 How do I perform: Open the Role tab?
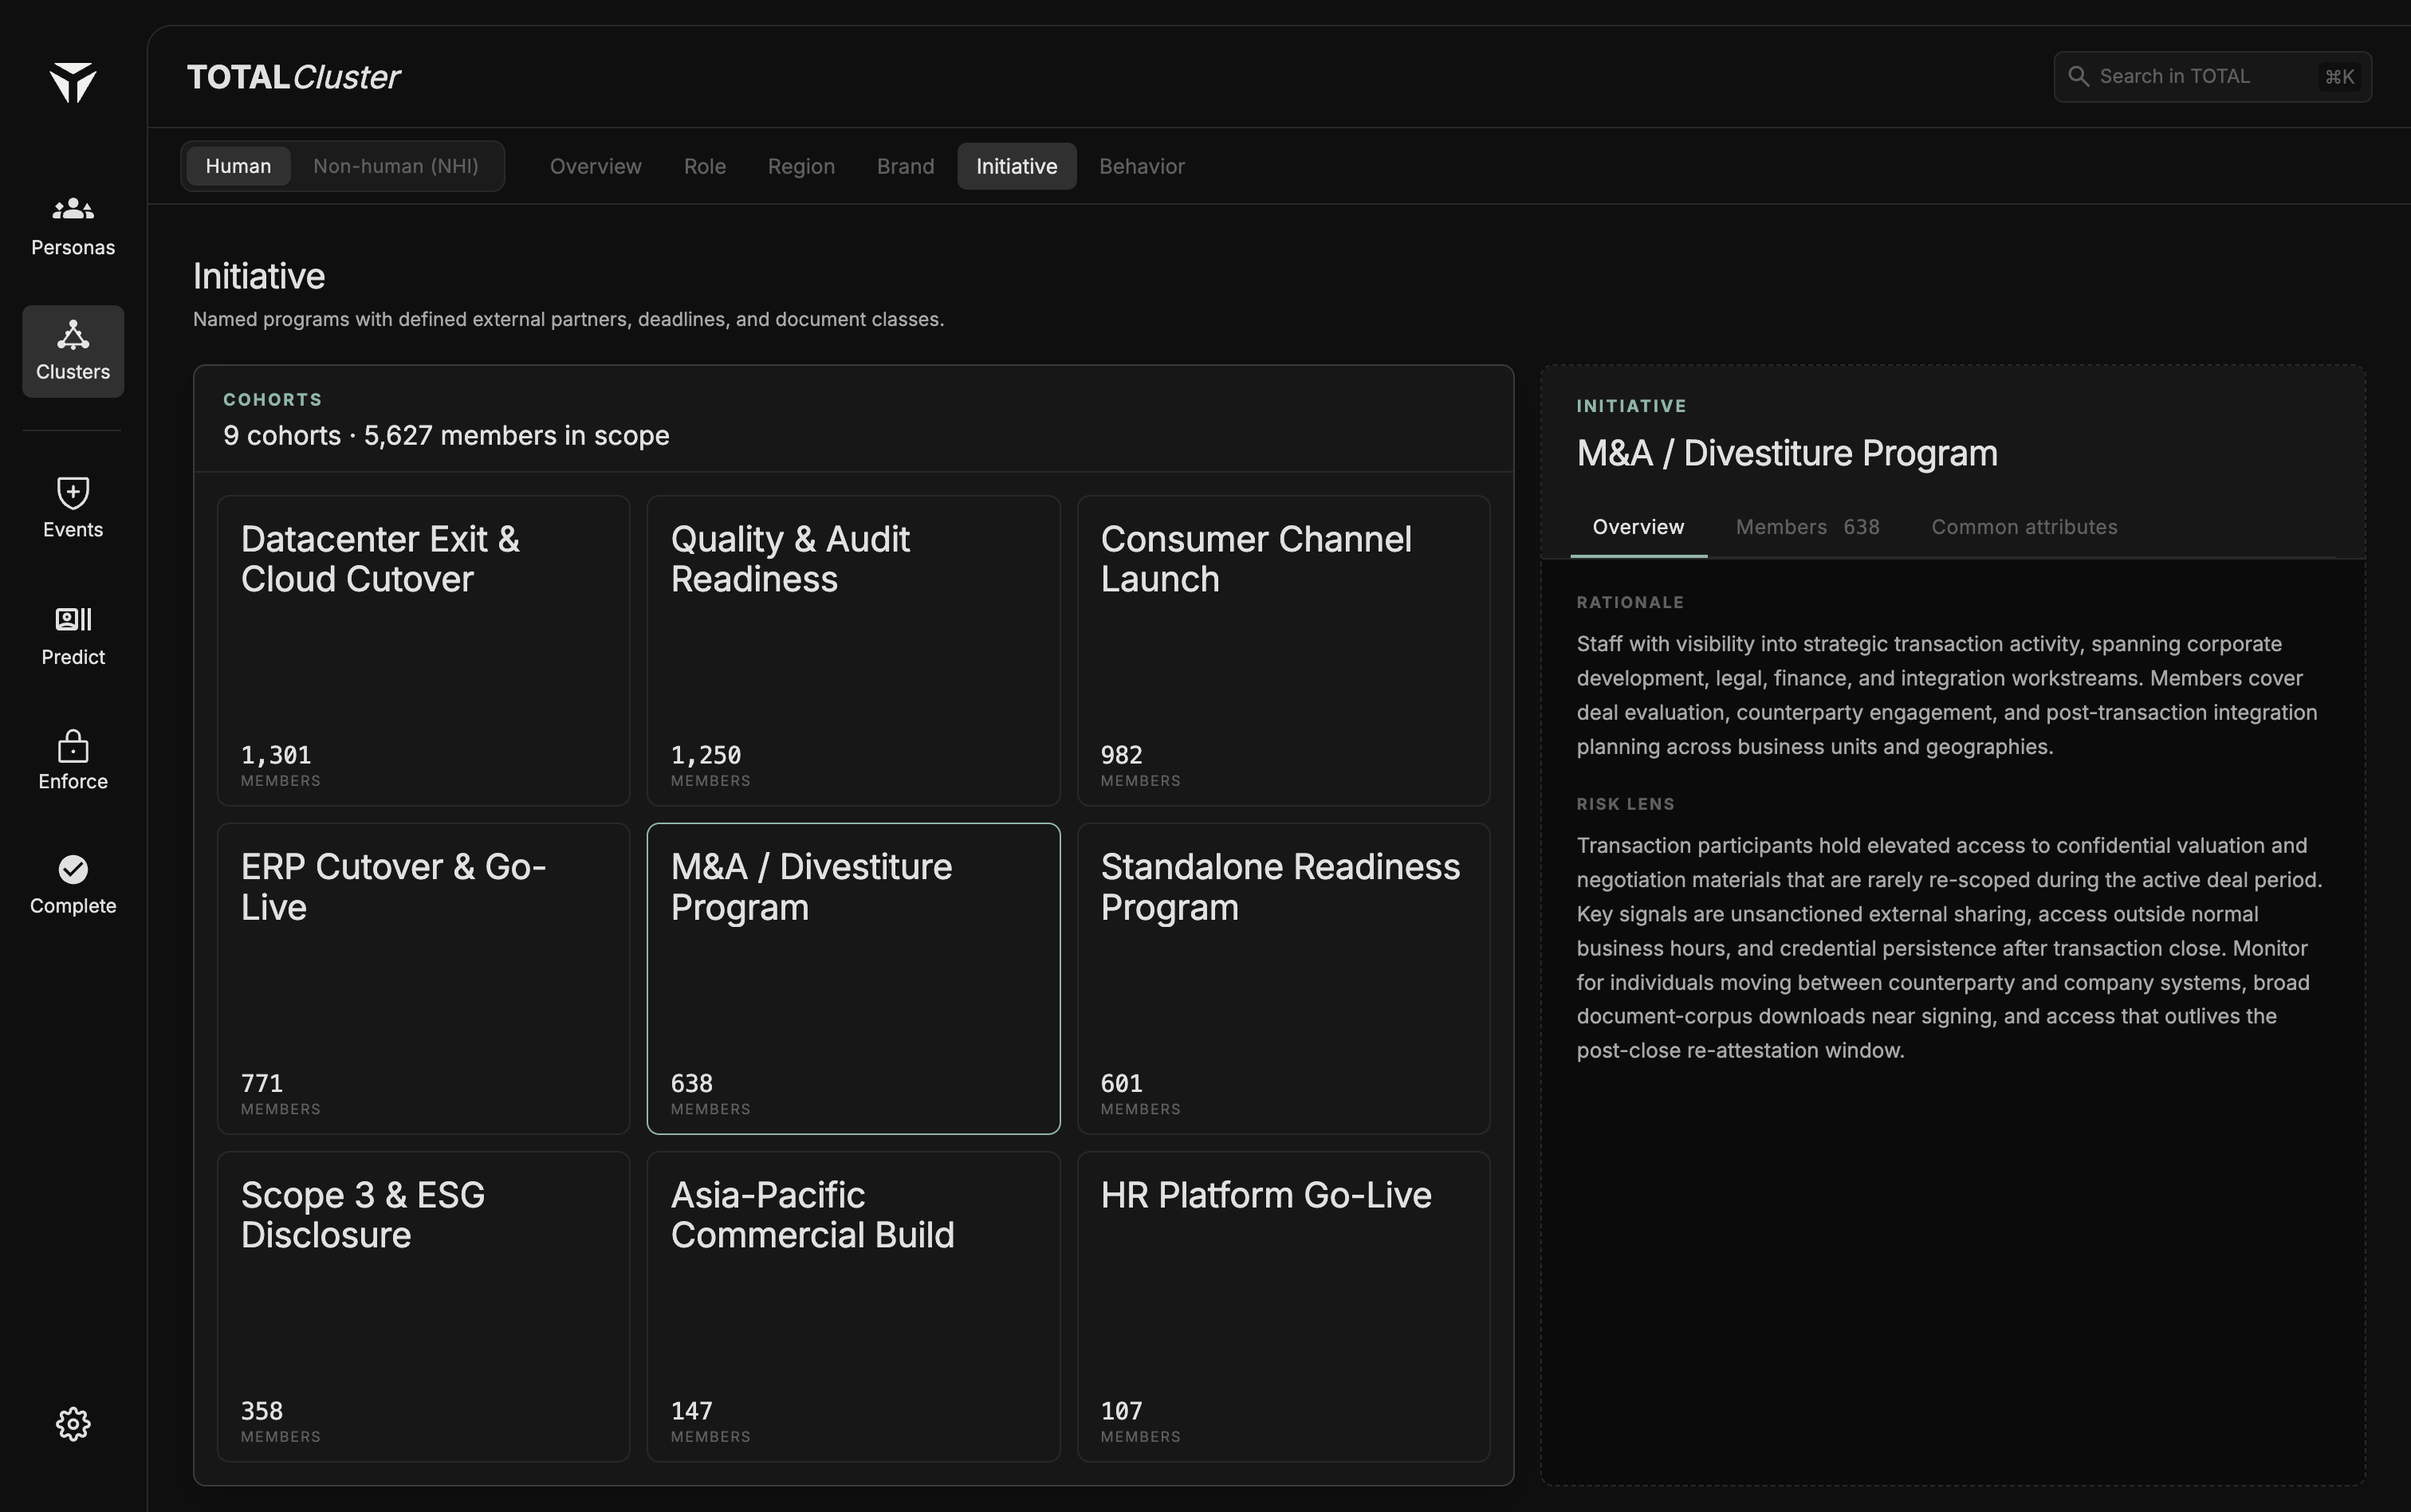(705, 166)
